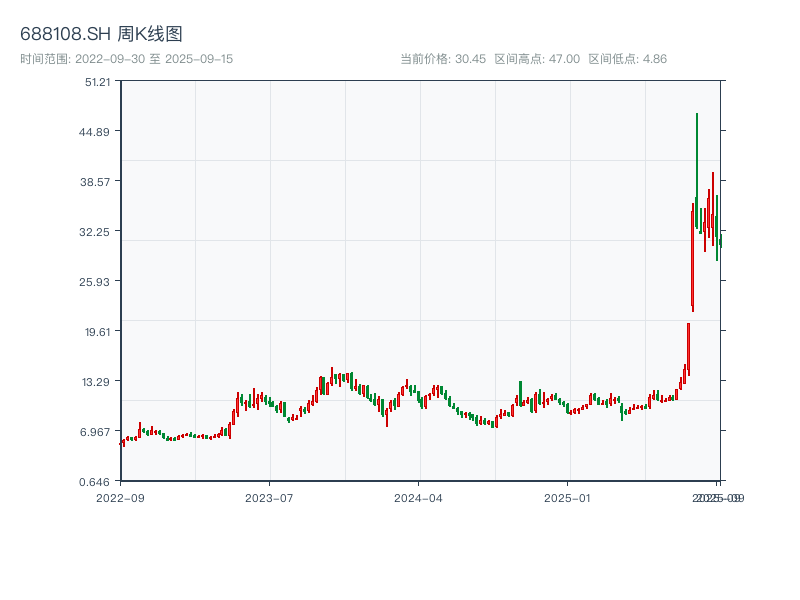Click the 44.89 y-axis label
Viewport: 800px width, 600px height.
point(94,132)
